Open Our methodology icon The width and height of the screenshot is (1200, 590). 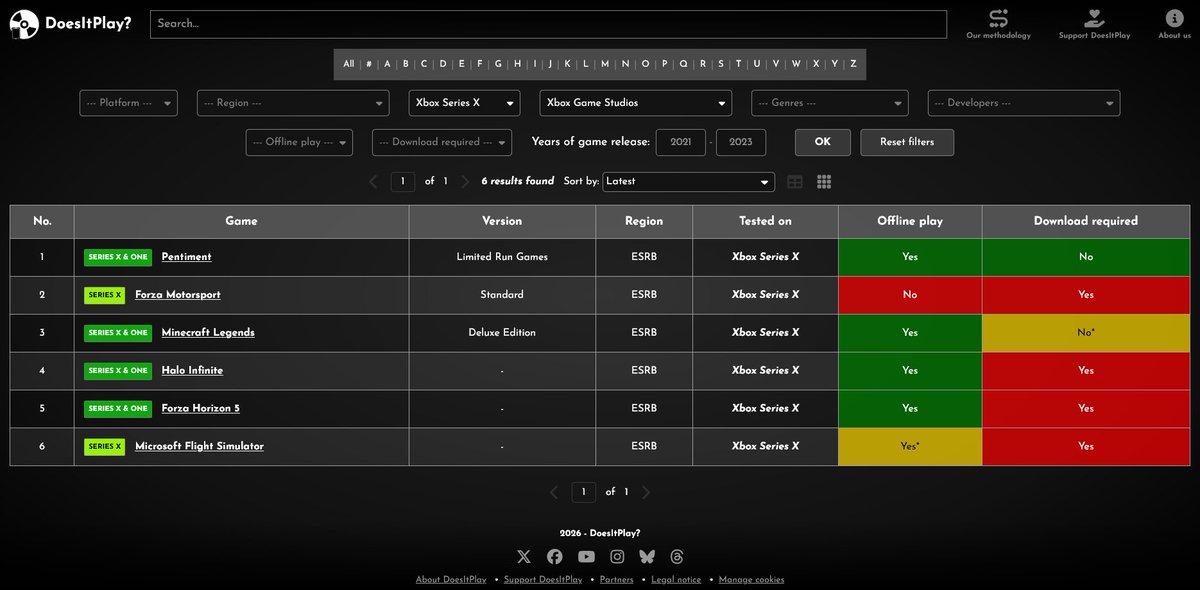point(998,18)
